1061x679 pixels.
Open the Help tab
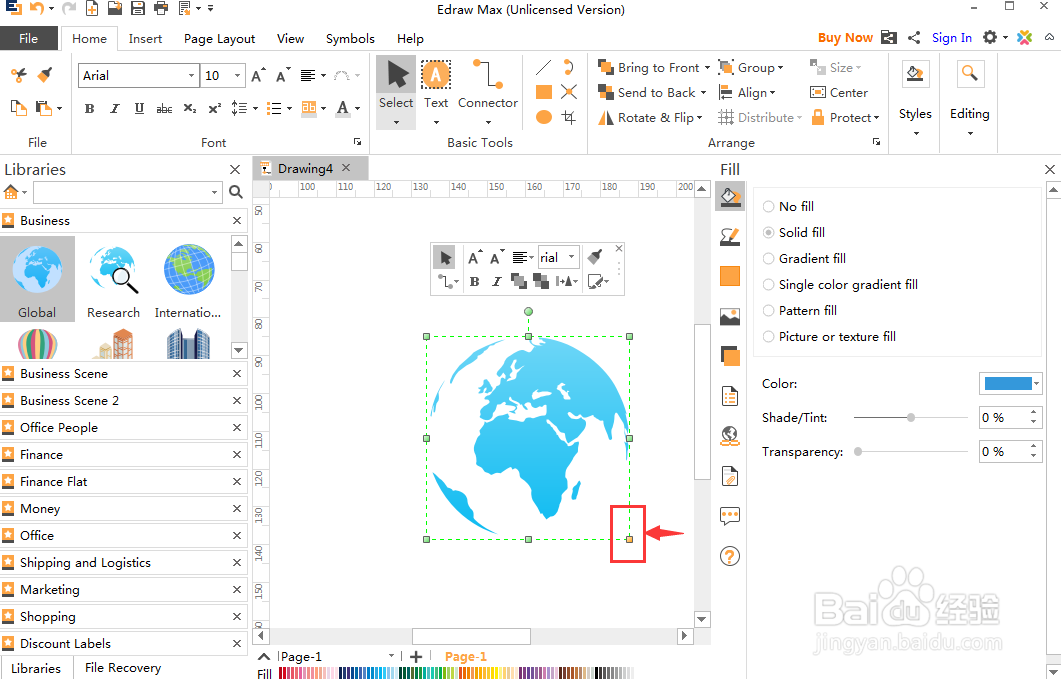pyautogui.click(x=410, y=39)
